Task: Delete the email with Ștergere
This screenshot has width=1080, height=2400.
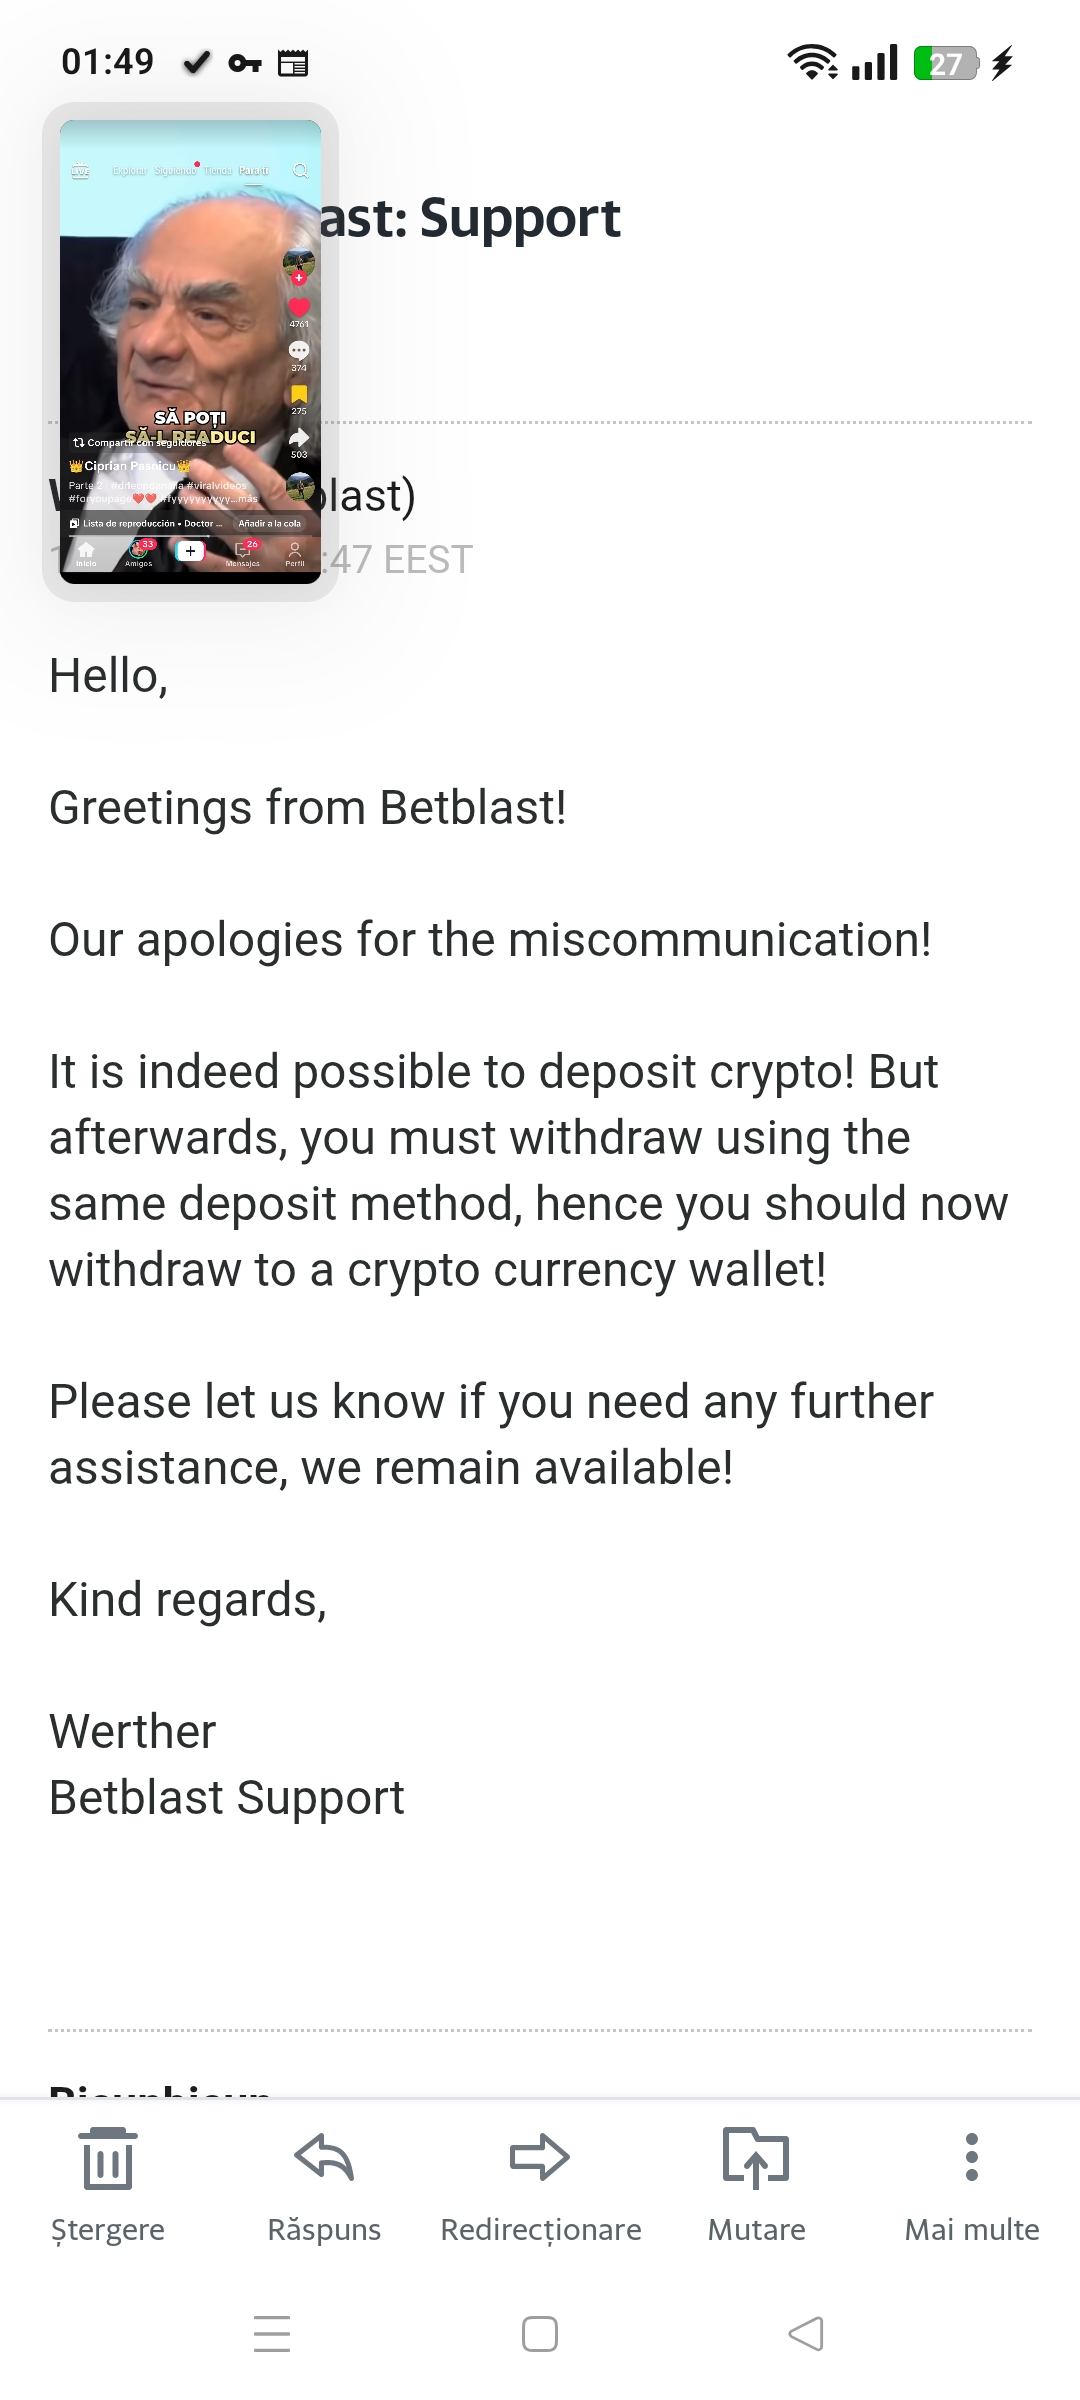Action: [108, 2180]
